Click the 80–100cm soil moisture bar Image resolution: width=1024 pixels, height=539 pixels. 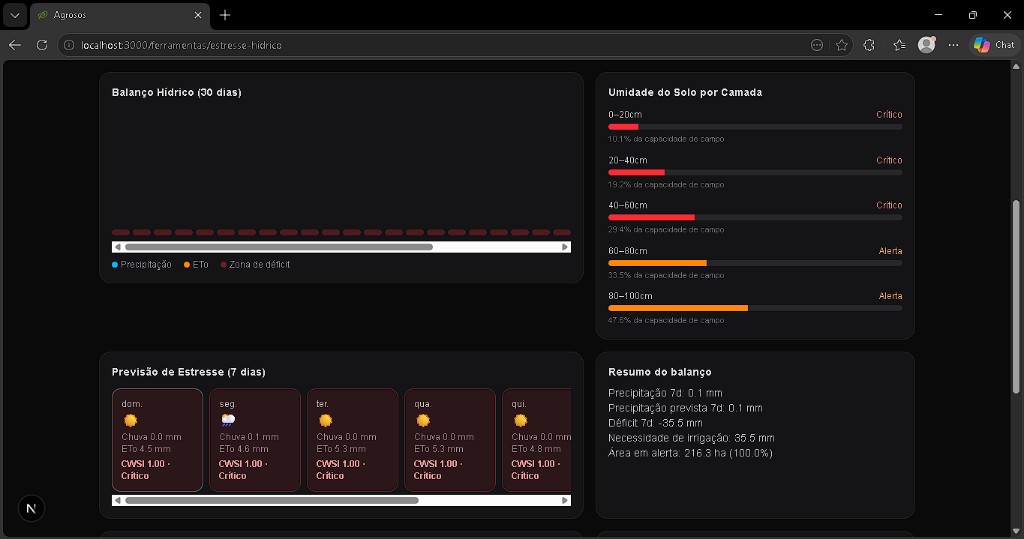point(755,308)
